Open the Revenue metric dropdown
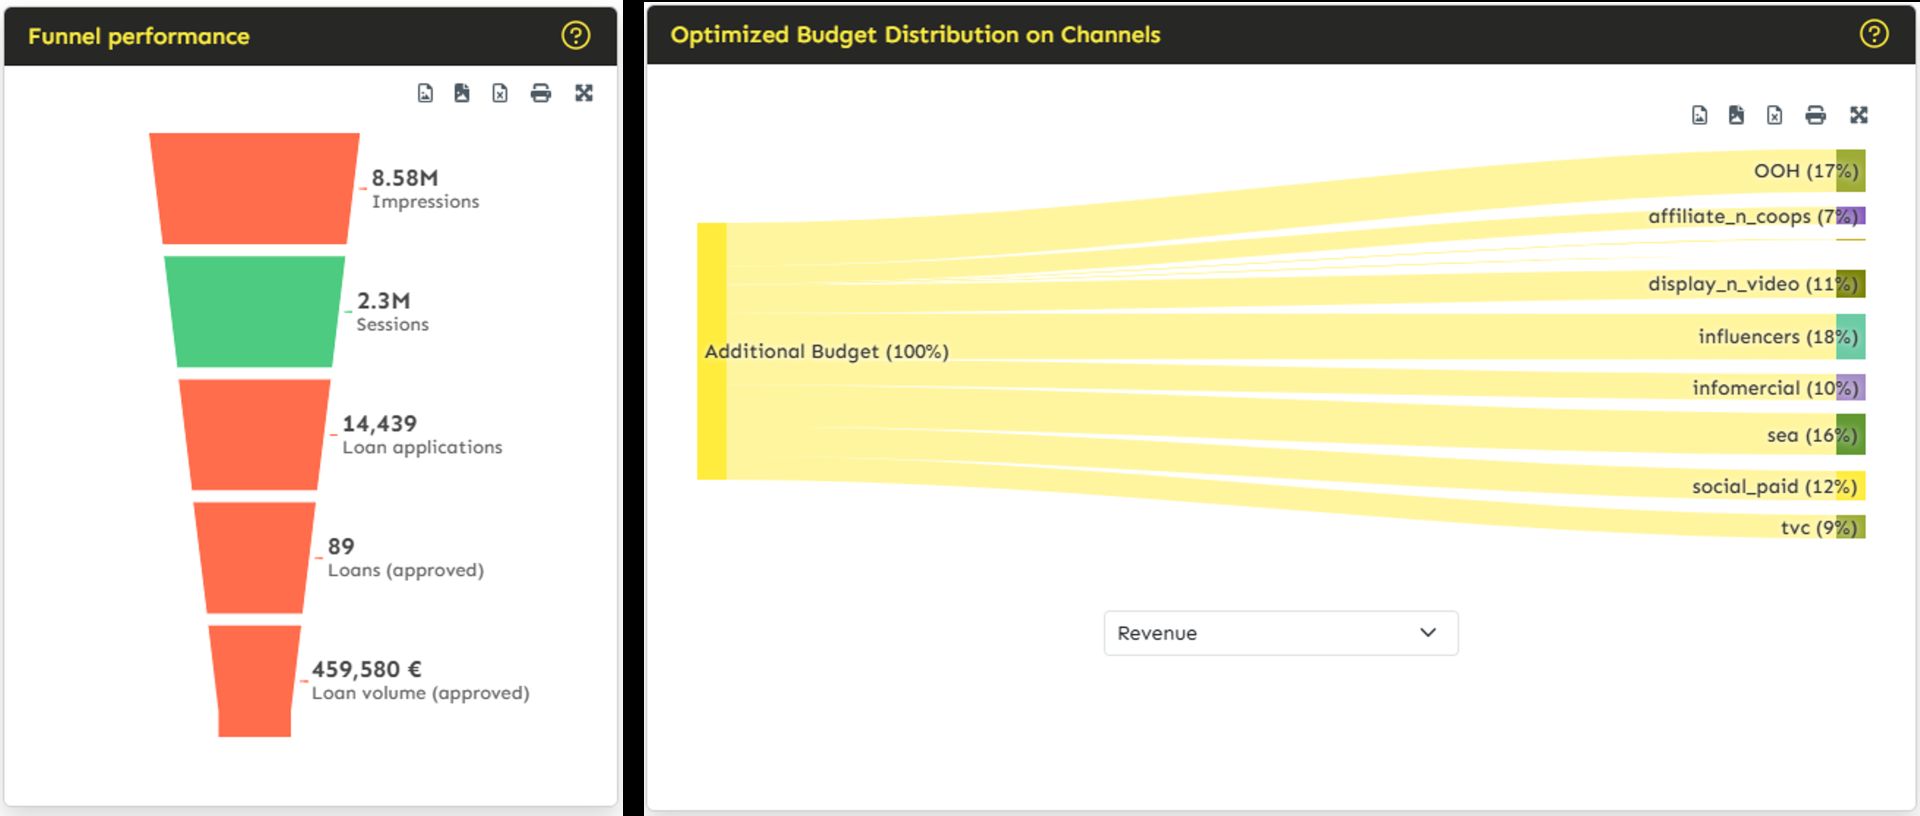 coord(1280,633)
